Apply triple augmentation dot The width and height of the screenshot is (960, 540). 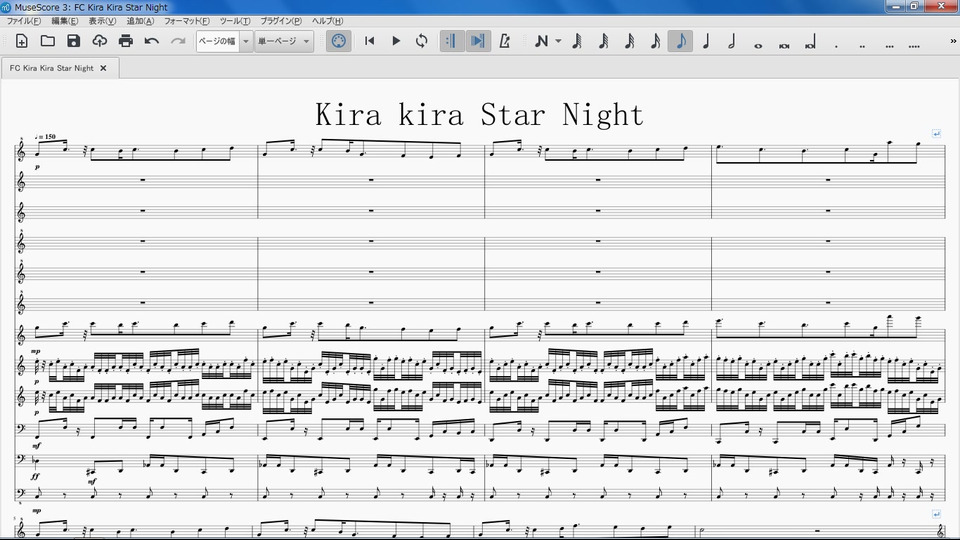(888, 46)
